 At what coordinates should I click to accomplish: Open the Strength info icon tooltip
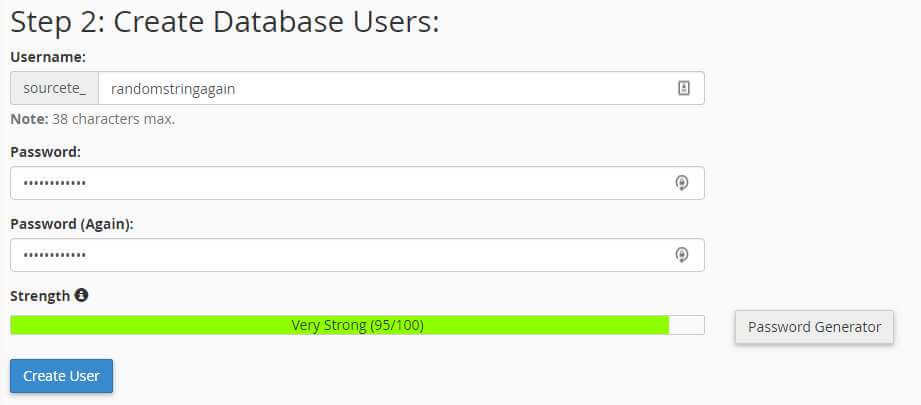pos(82,295)
